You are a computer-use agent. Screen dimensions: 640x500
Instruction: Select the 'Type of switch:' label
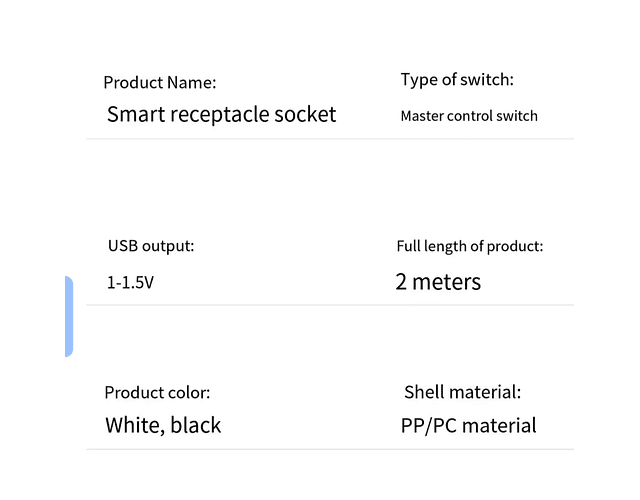pyautogui.click(x=457, y=80)
